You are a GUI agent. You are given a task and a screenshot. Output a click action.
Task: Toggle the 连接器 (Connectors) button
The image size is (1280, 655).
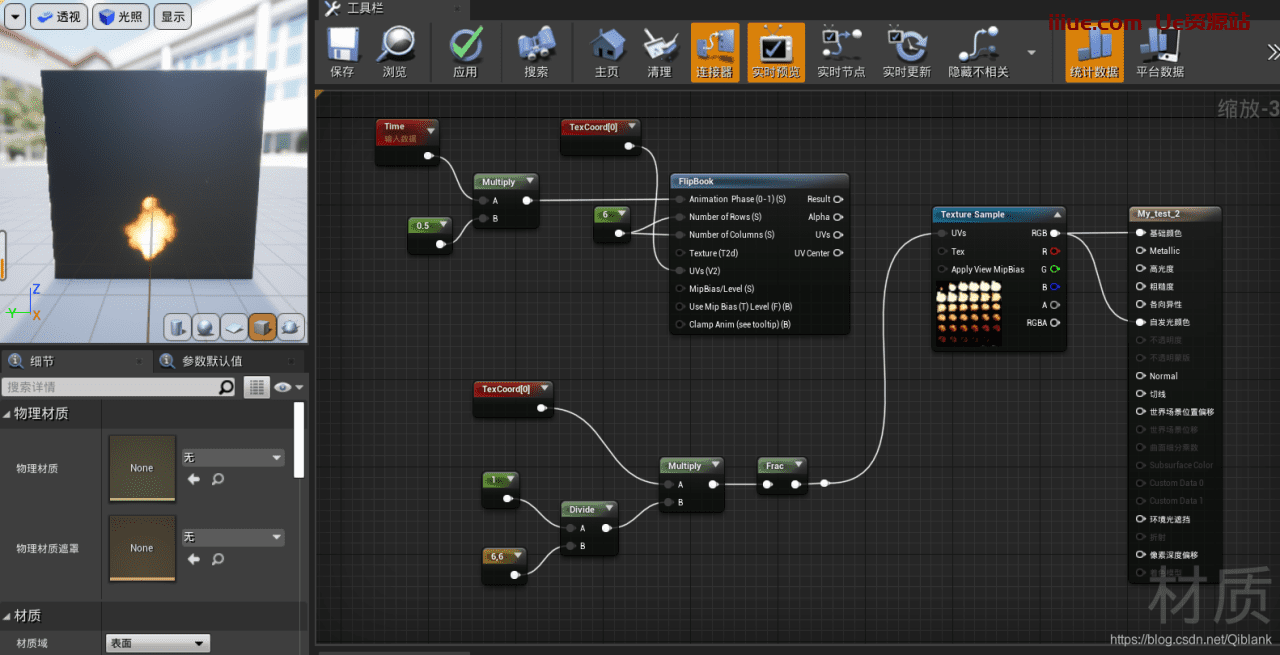(714, 52)
